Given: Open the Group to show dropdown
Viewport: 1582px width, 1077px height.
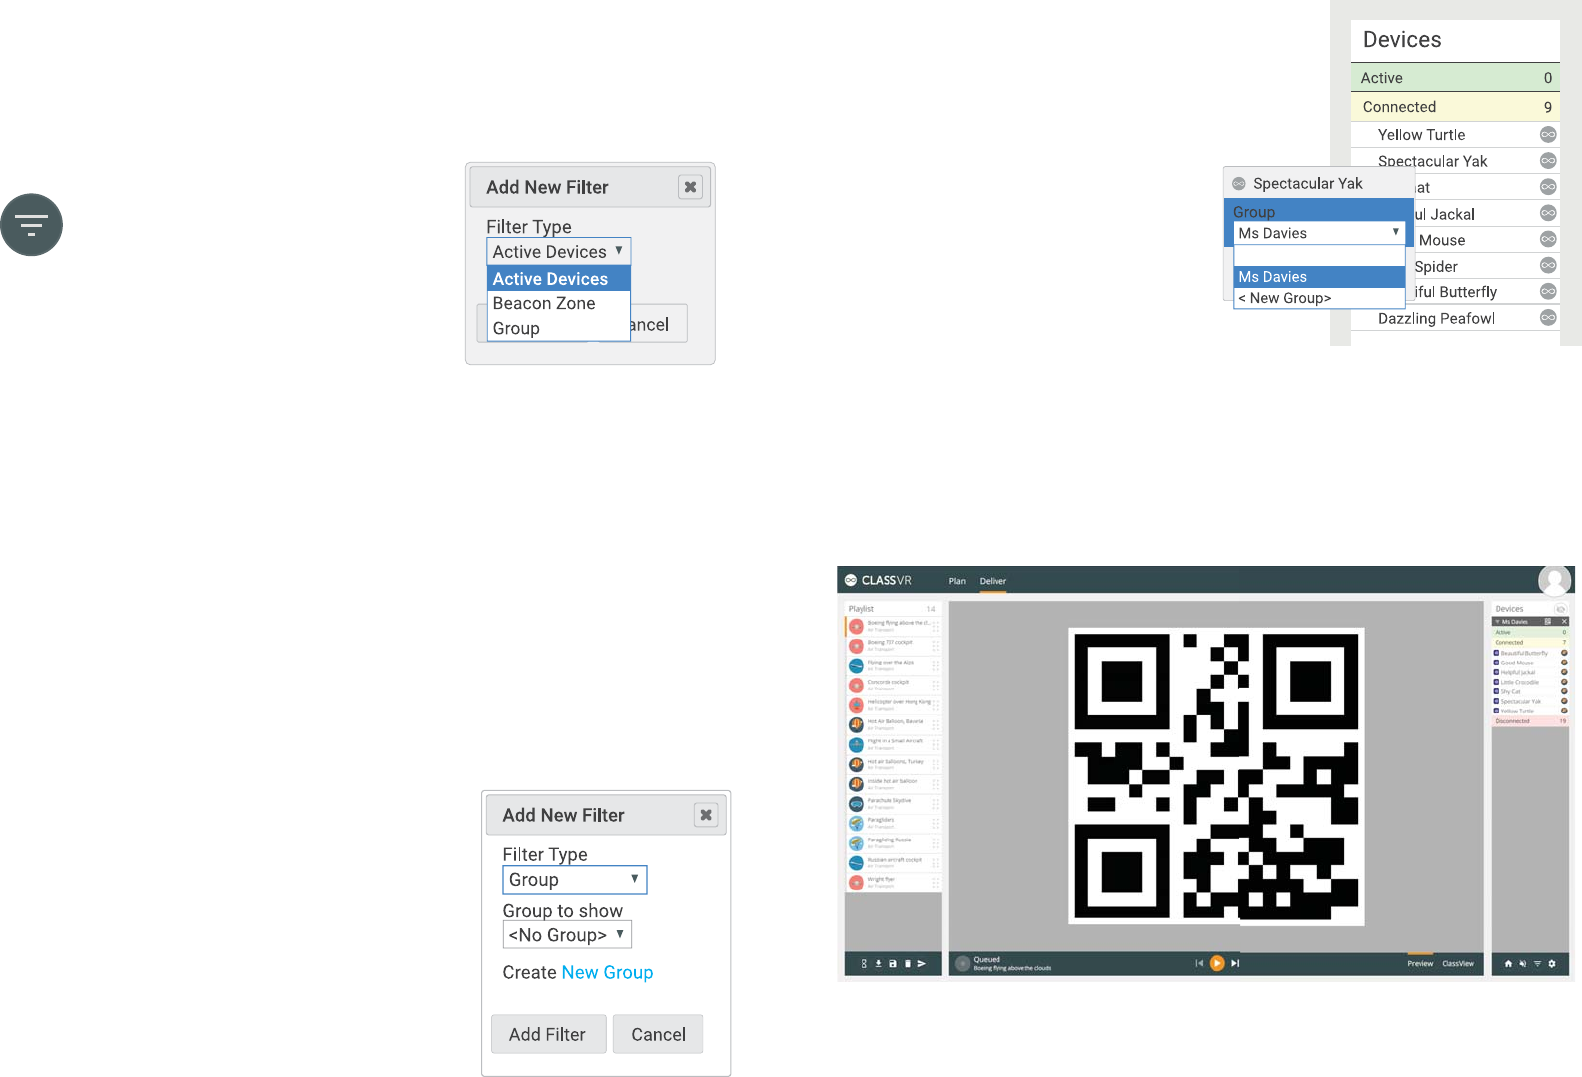Looking at the screenshot, I should point(567,935).
